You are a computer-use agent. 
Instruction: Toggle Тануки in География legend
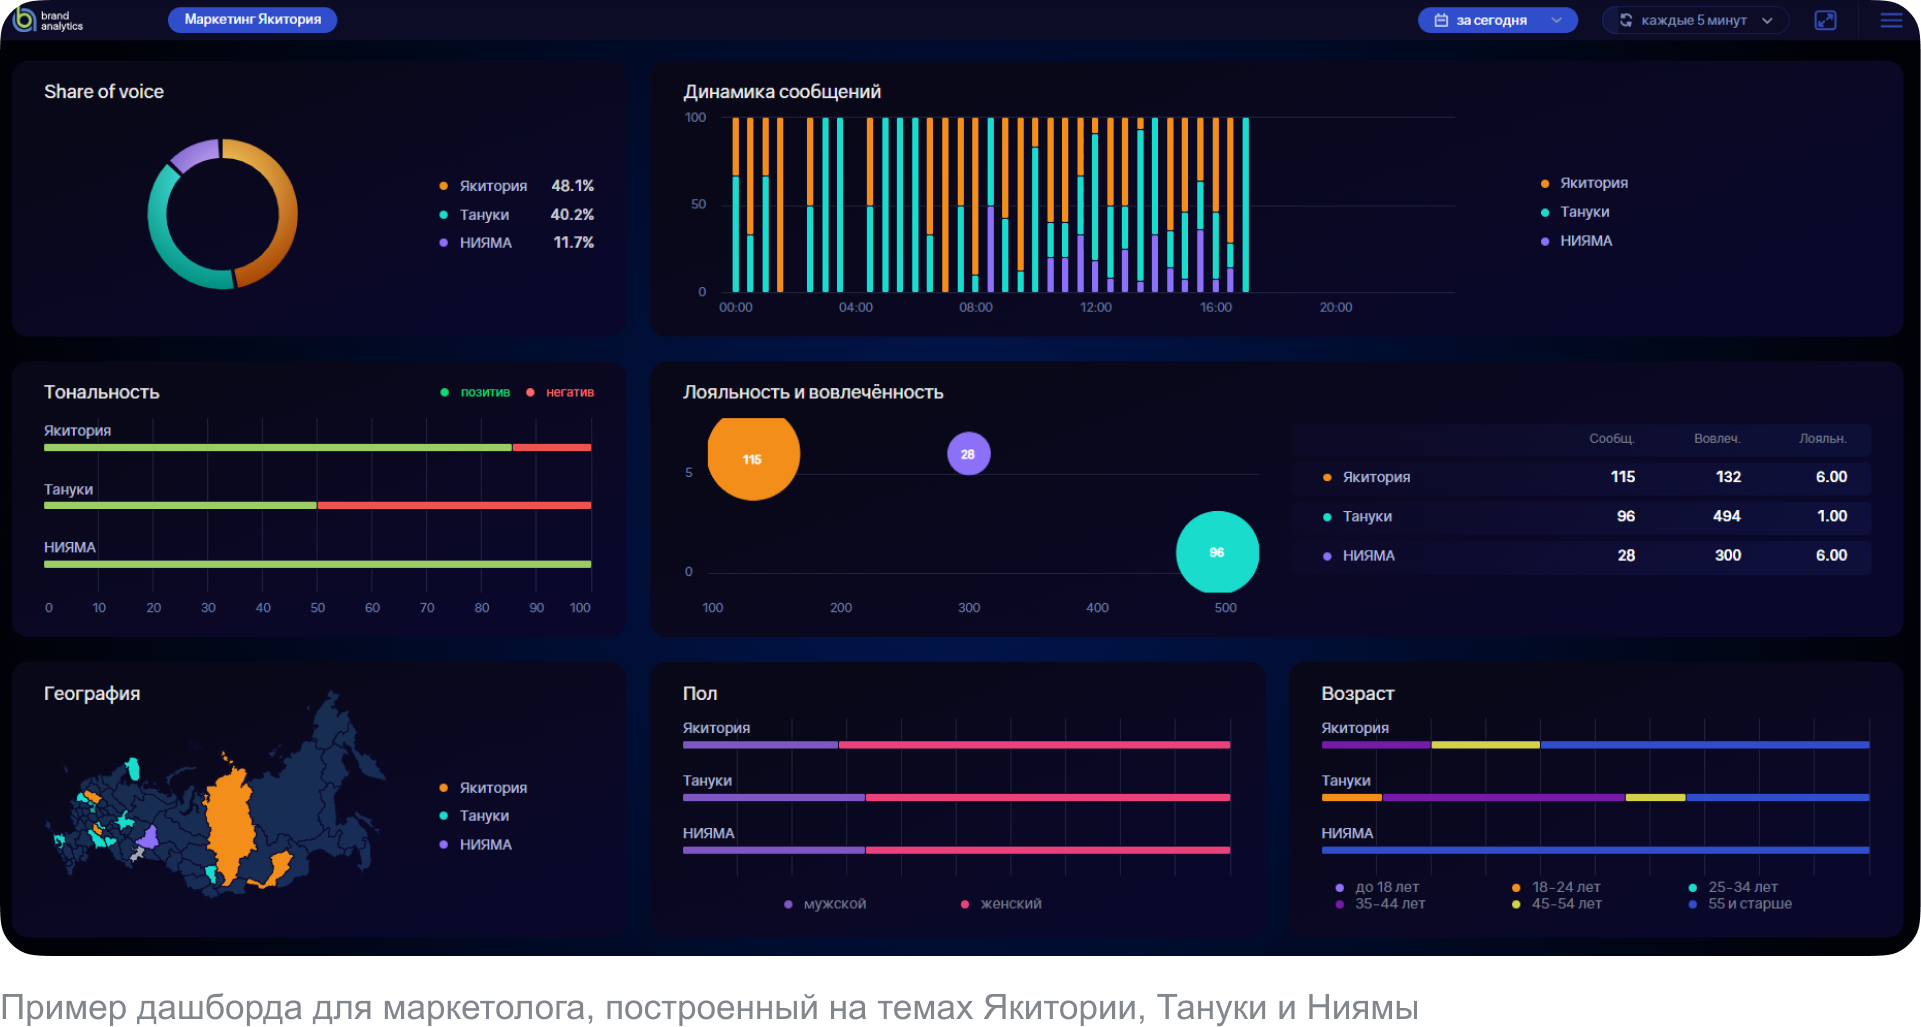[474, 816]
